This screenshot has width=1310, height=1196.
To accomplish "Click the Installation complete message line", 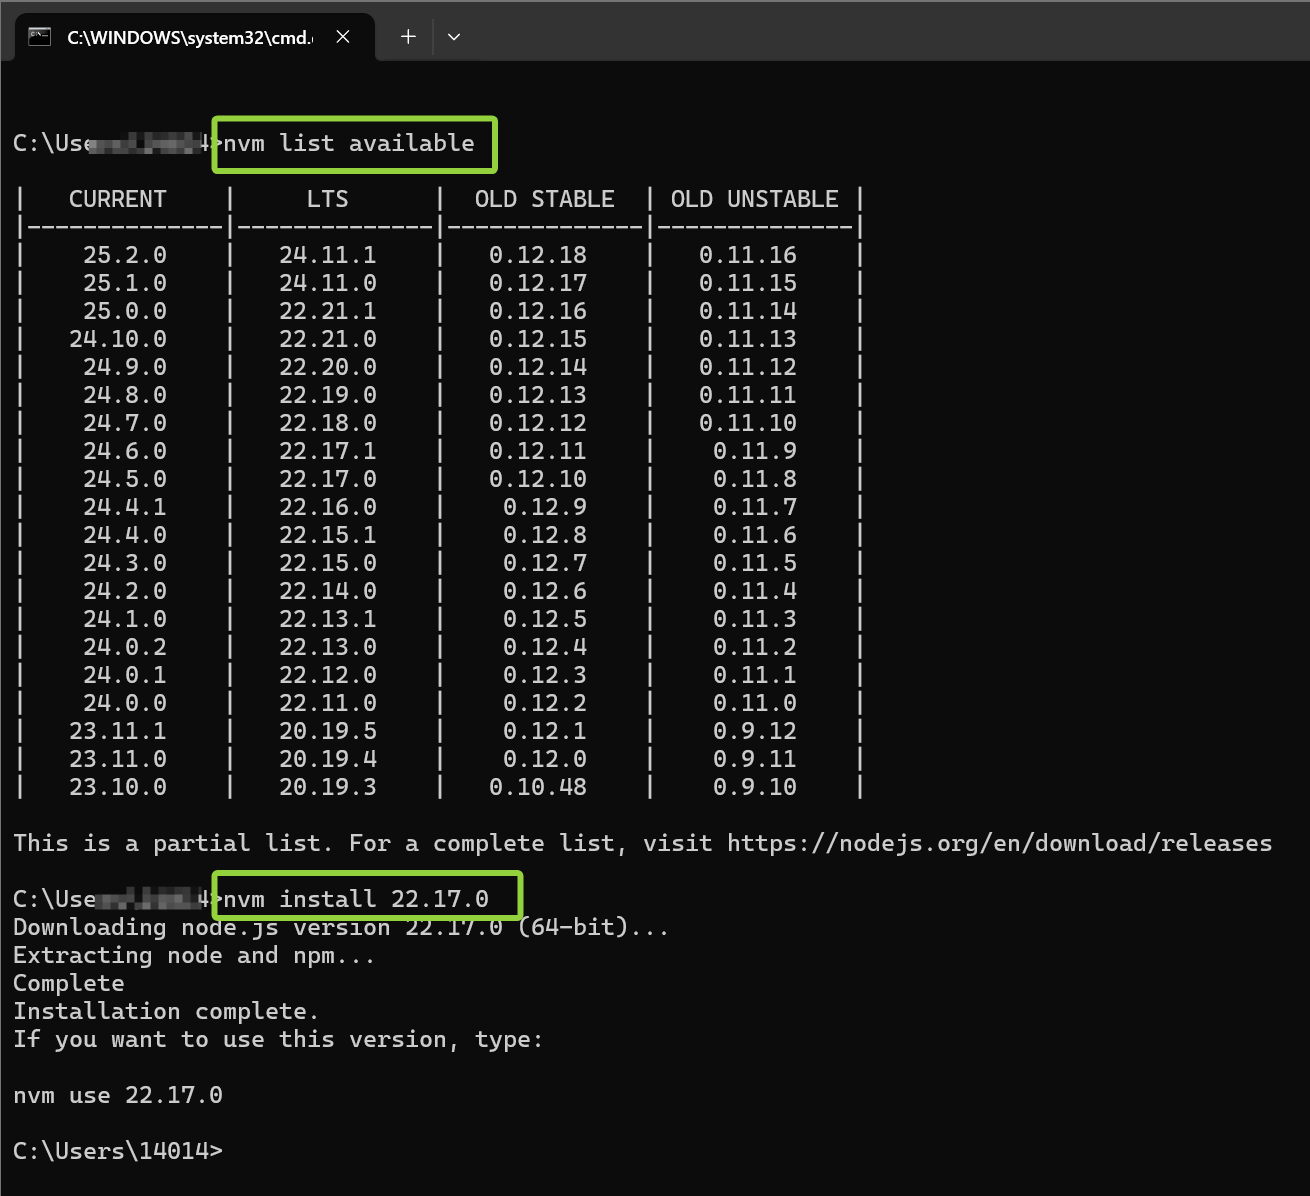I will tap(165, 1011).
